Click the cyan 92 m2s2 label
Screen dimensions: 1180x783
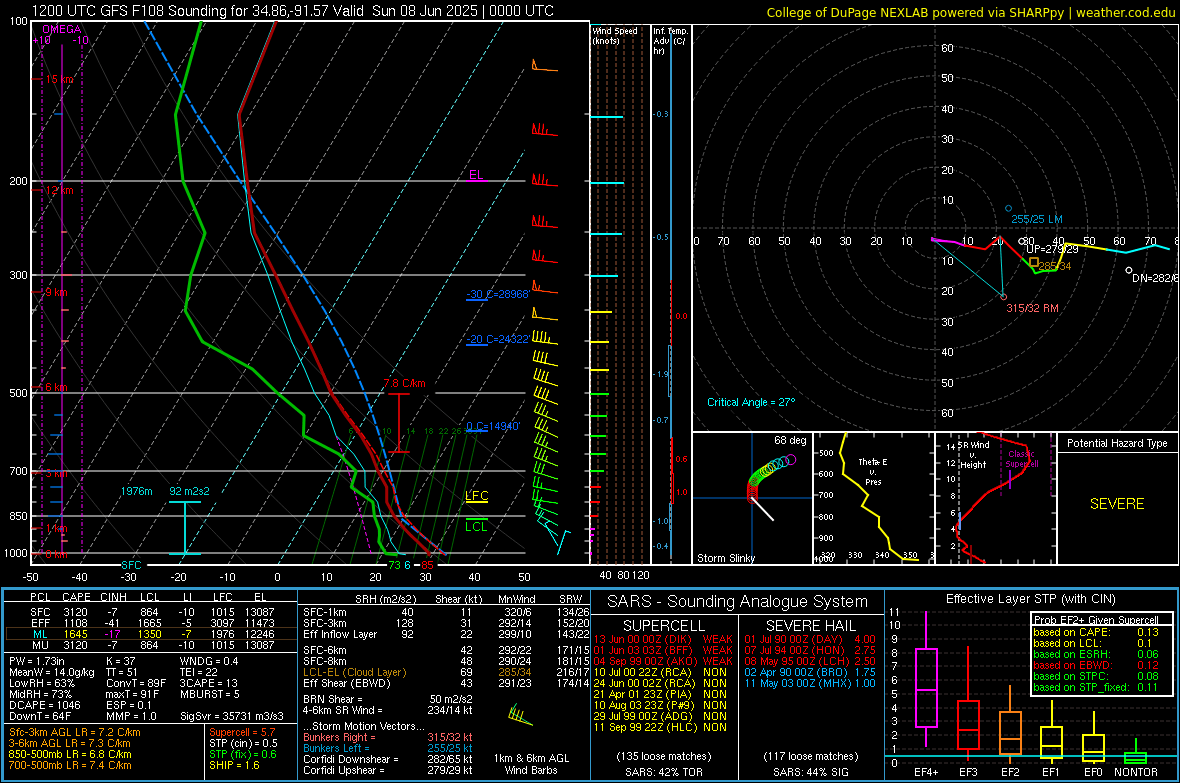coord(189,491)
